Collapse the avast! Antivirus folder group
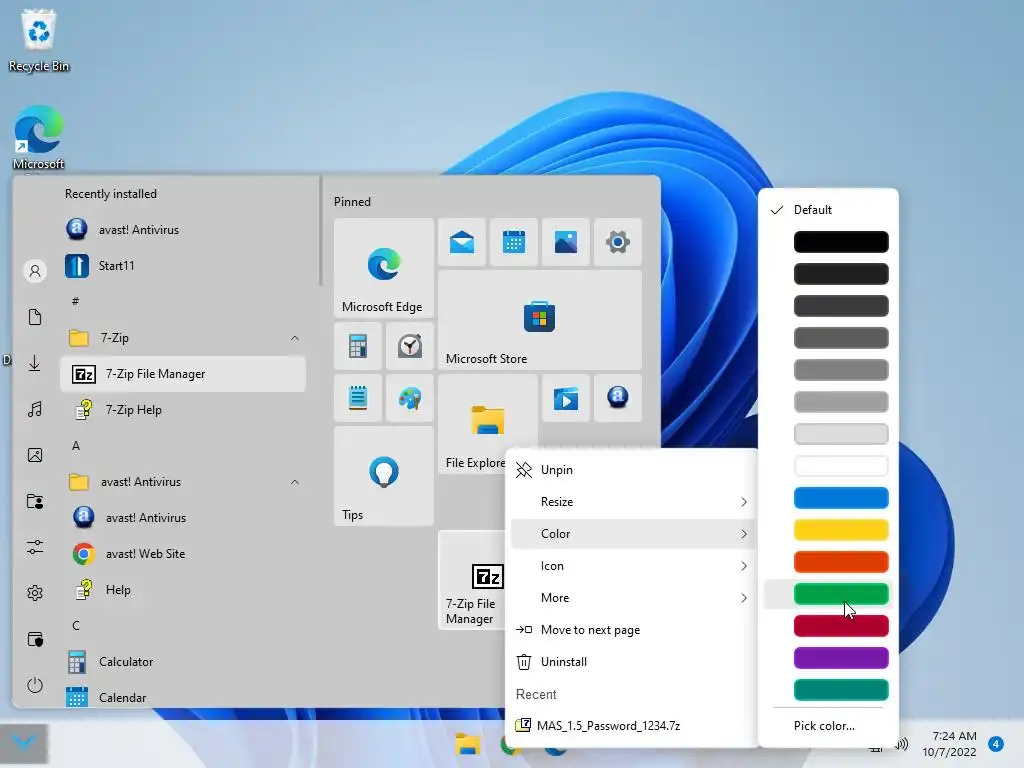1024x768 pixels. [295, 482]
